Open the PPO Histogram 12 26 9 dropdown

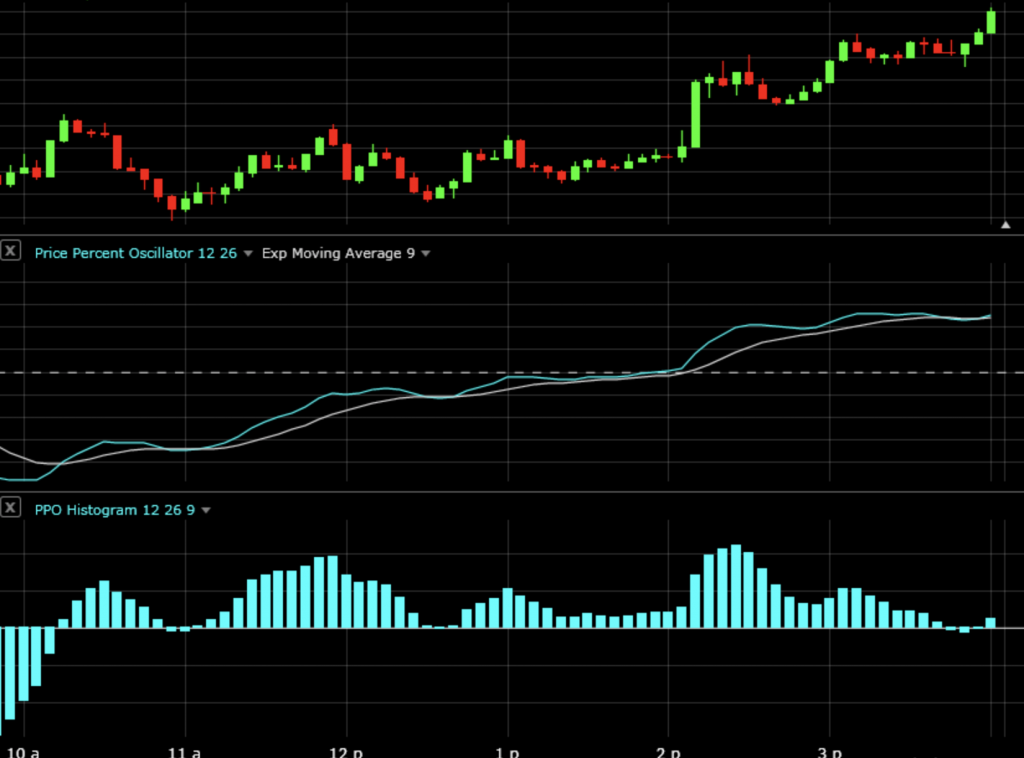click(x=206, y=510)
